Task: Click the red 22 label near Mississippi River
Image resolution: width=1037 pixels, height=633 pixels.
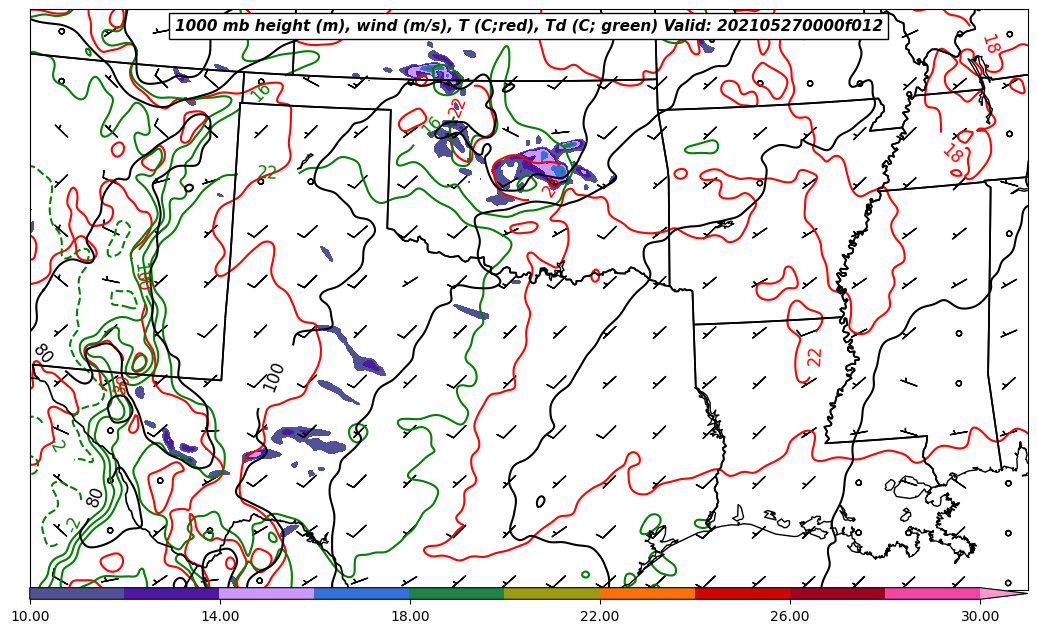Action: click(x=815, y=357)
